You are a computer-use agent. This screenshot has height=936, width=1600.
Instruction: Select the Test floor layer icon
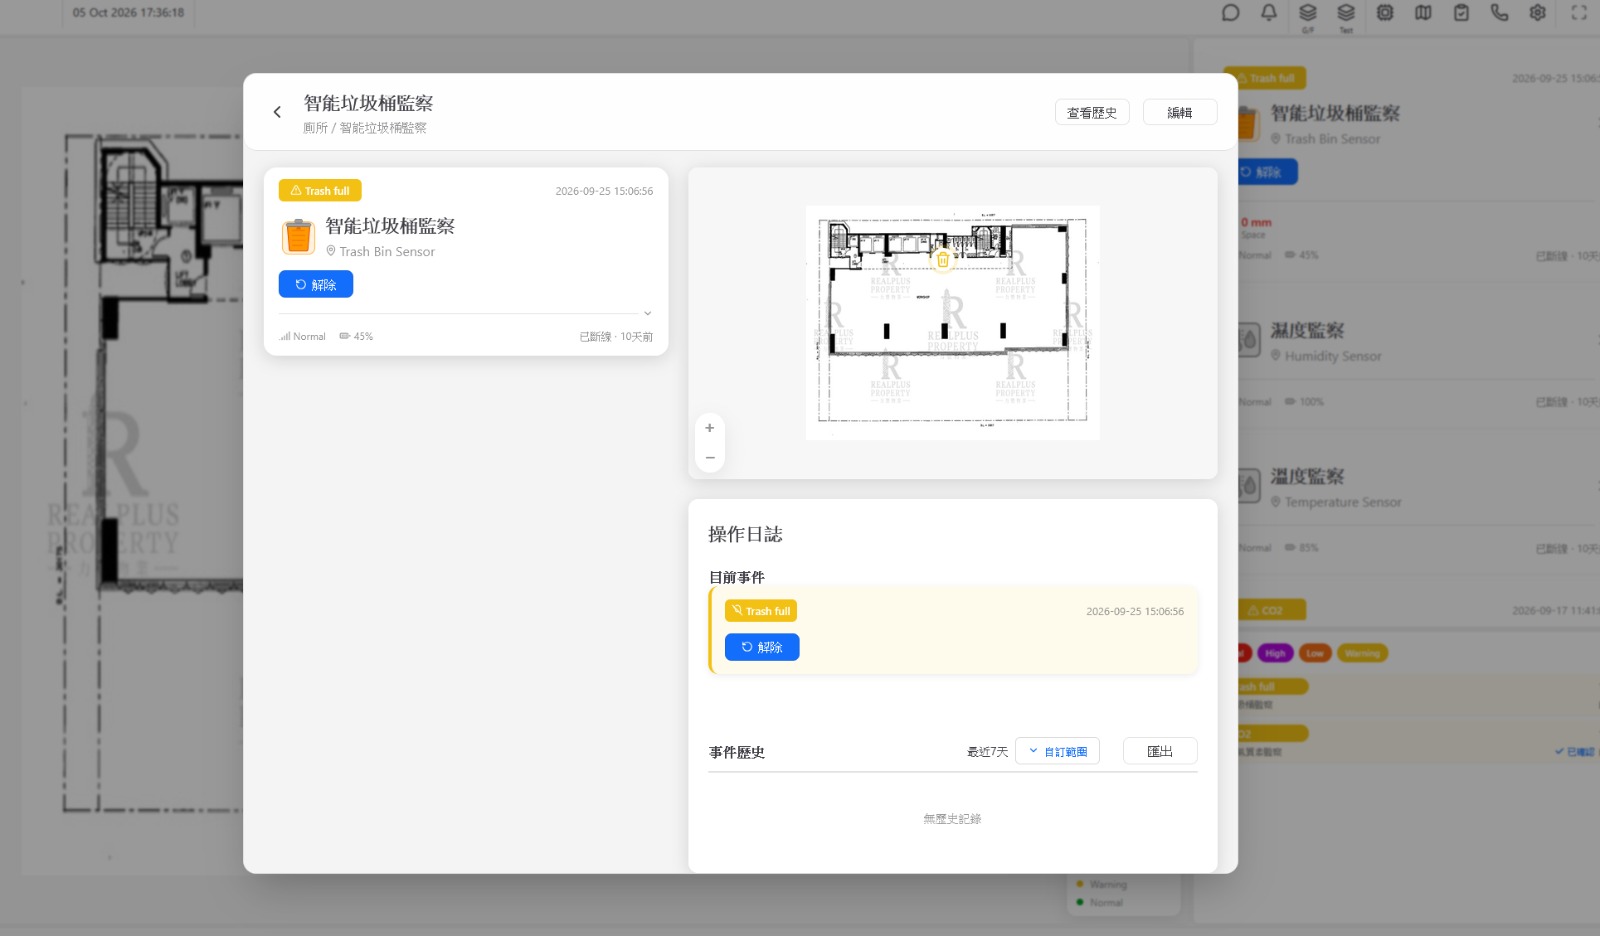(x=1346, y=15)
